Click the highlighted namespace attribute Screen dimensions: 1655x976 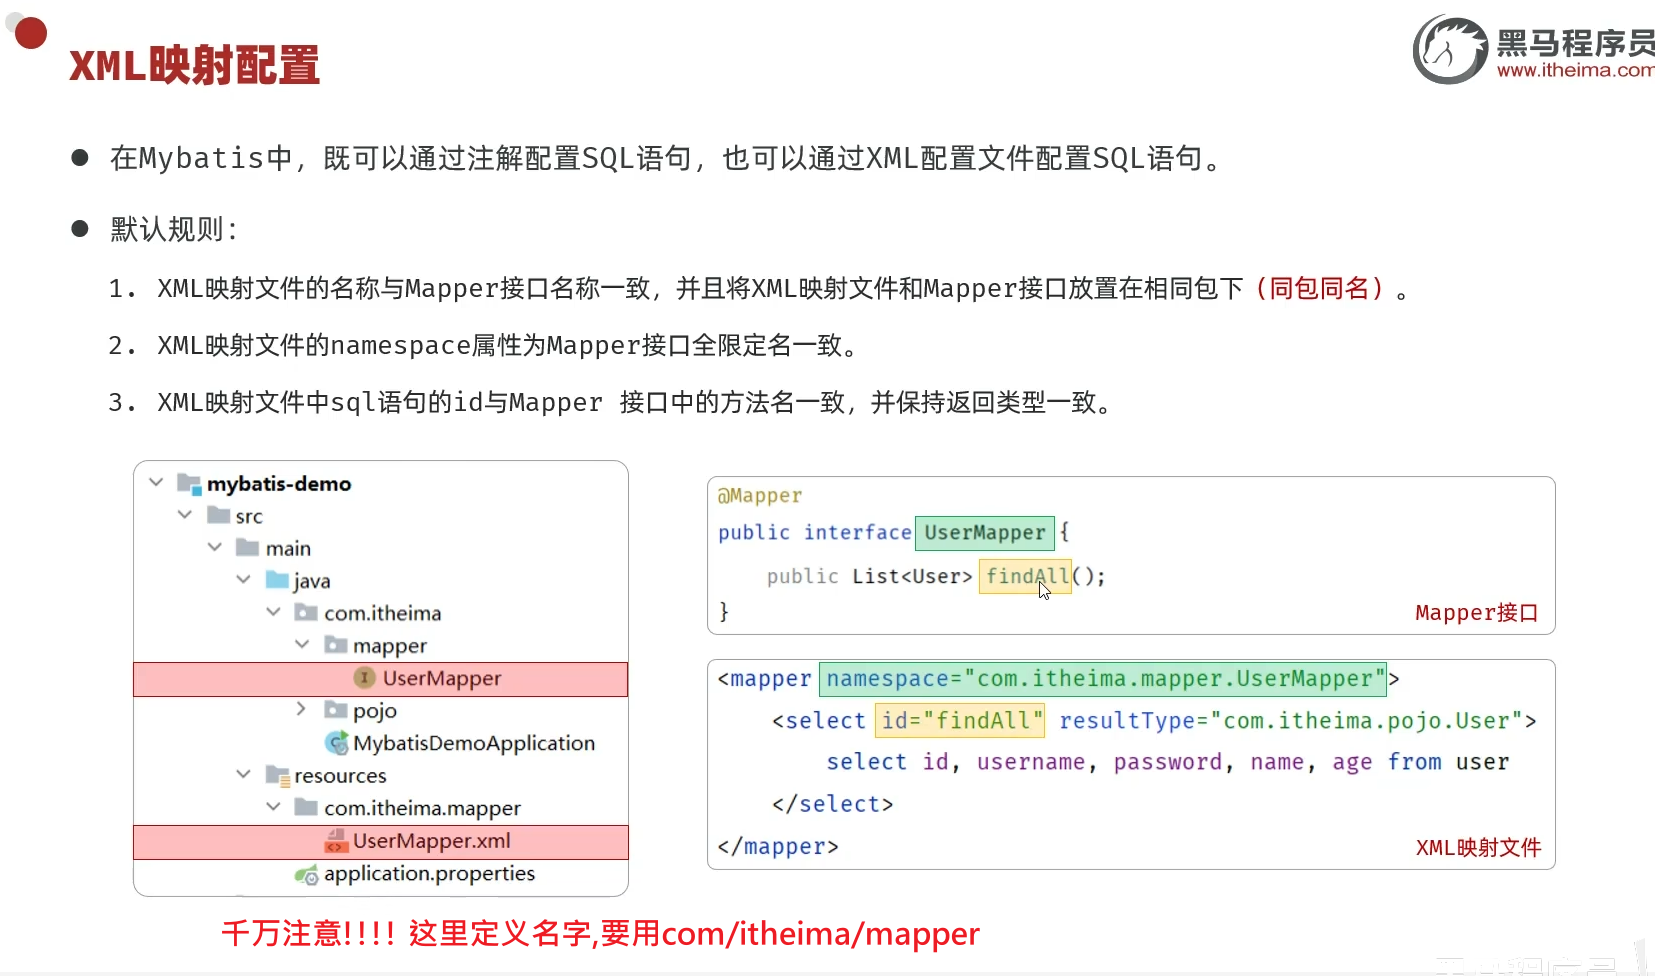pyautogui.click(x=1103, y=679)
